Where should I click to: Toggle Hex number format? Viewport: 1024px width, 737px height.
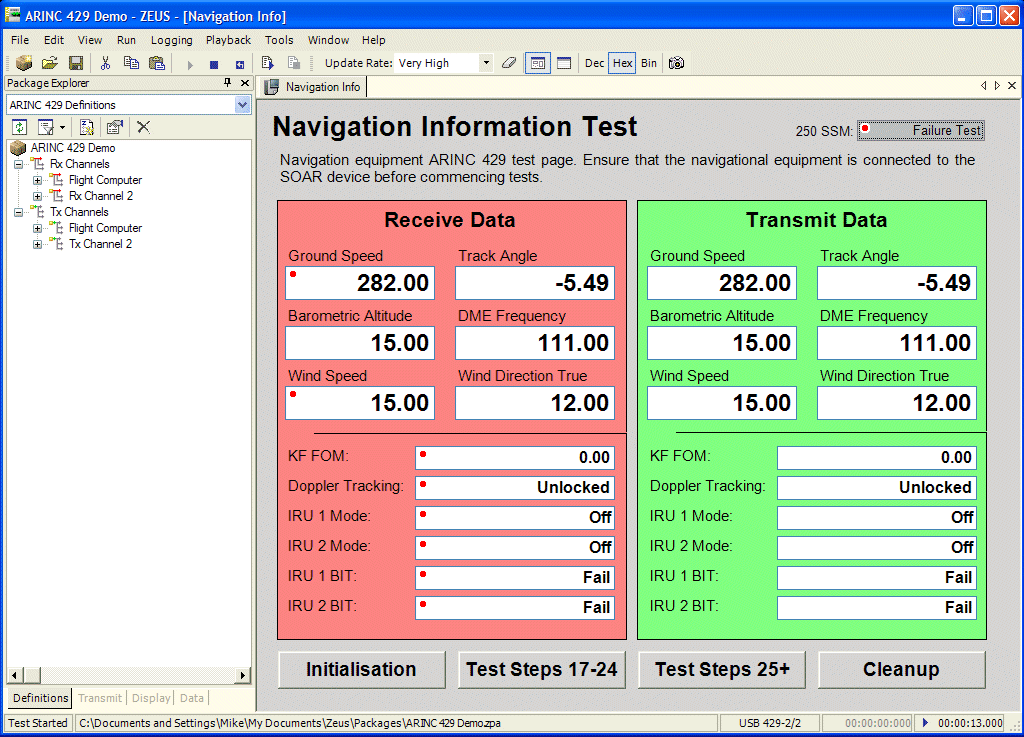point(622,63)
